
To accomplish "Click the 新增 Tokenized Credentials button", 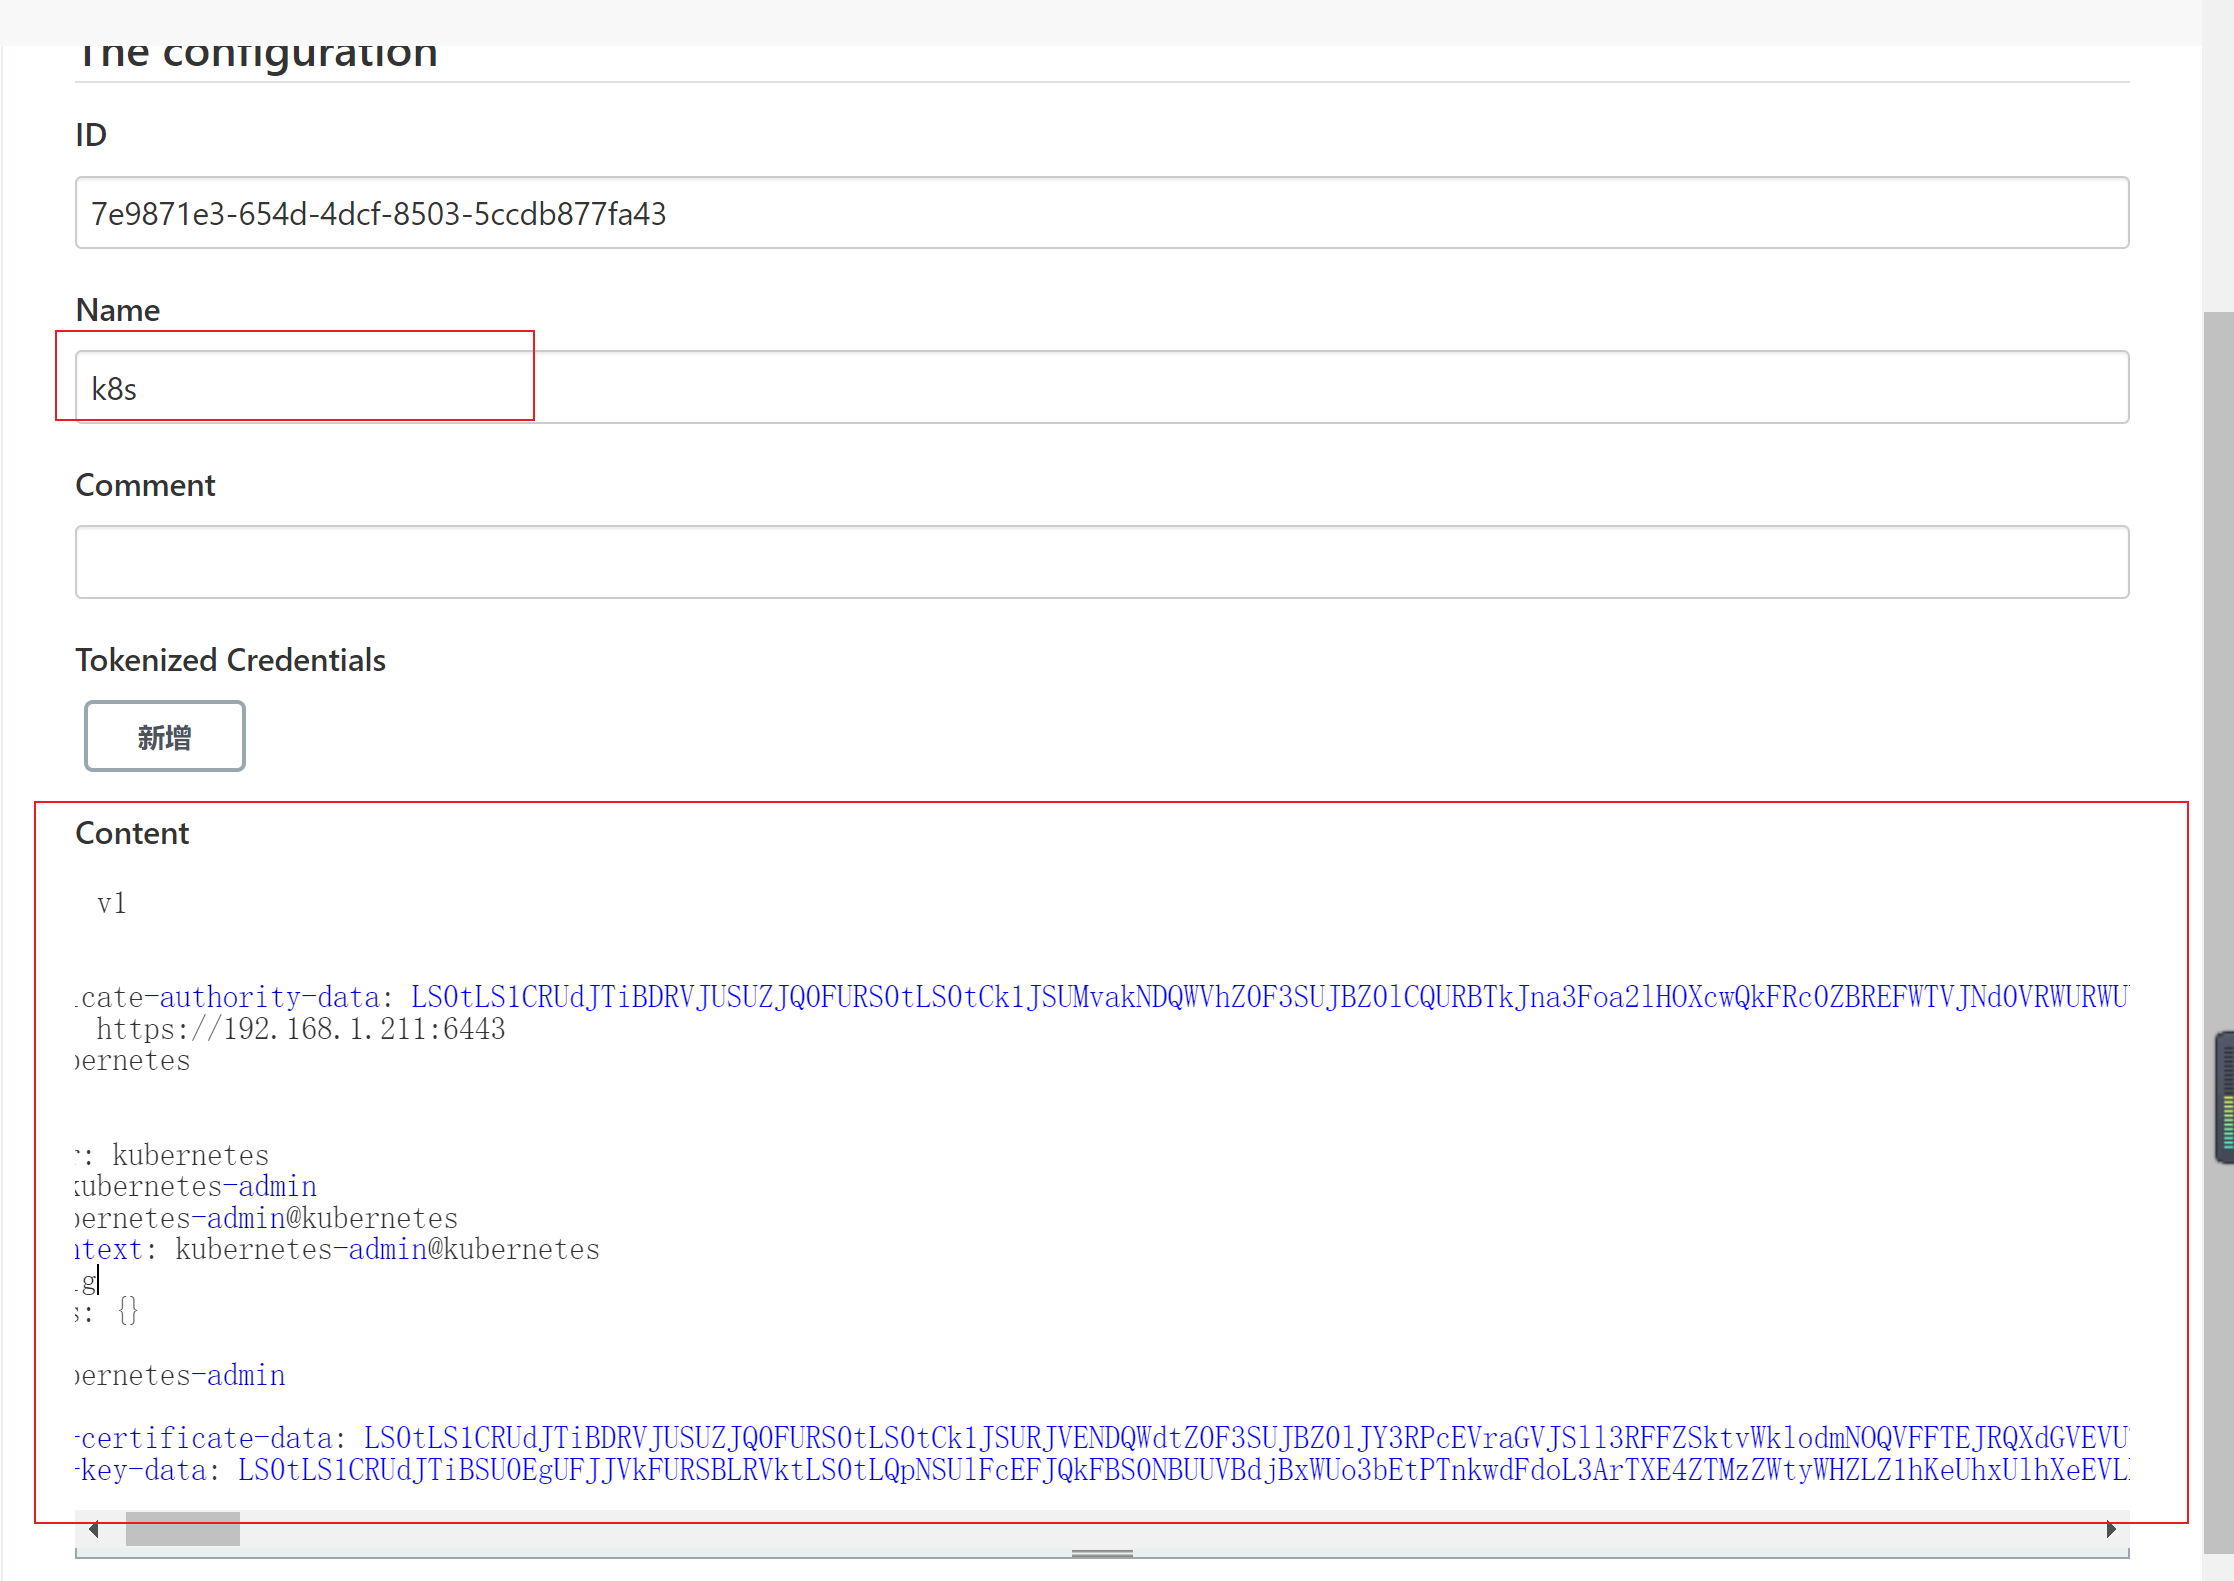I will tap(165, 736).
